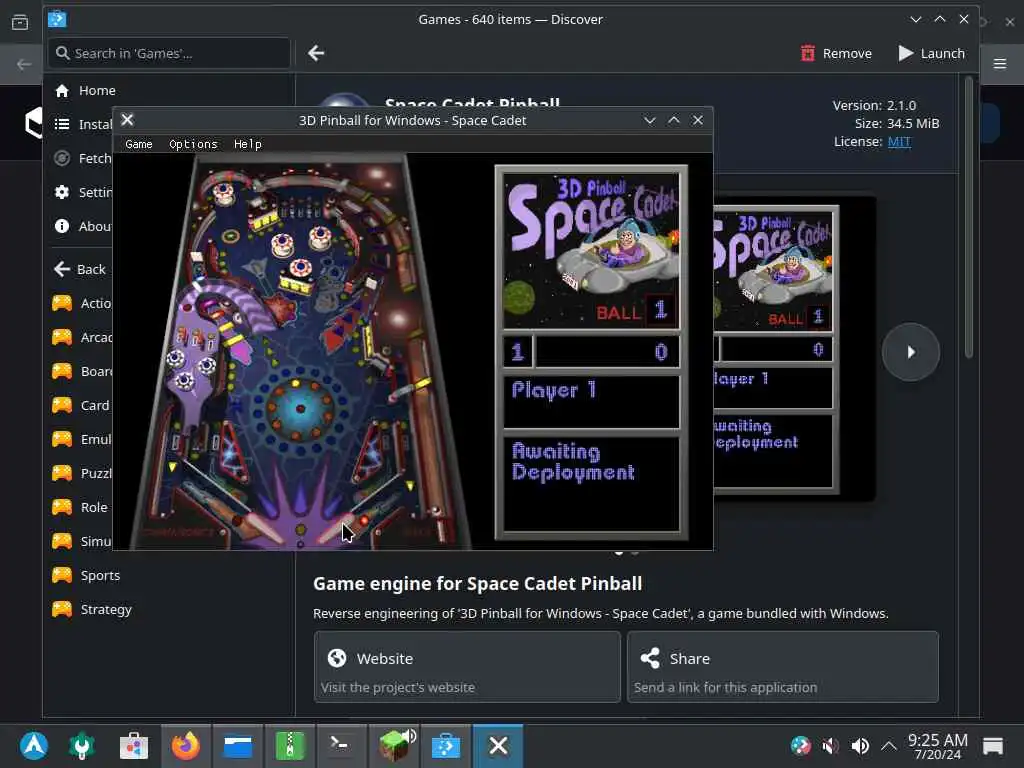Open the Help menu in Pinball
1024x768 pixels.
[x=248, y=144]
